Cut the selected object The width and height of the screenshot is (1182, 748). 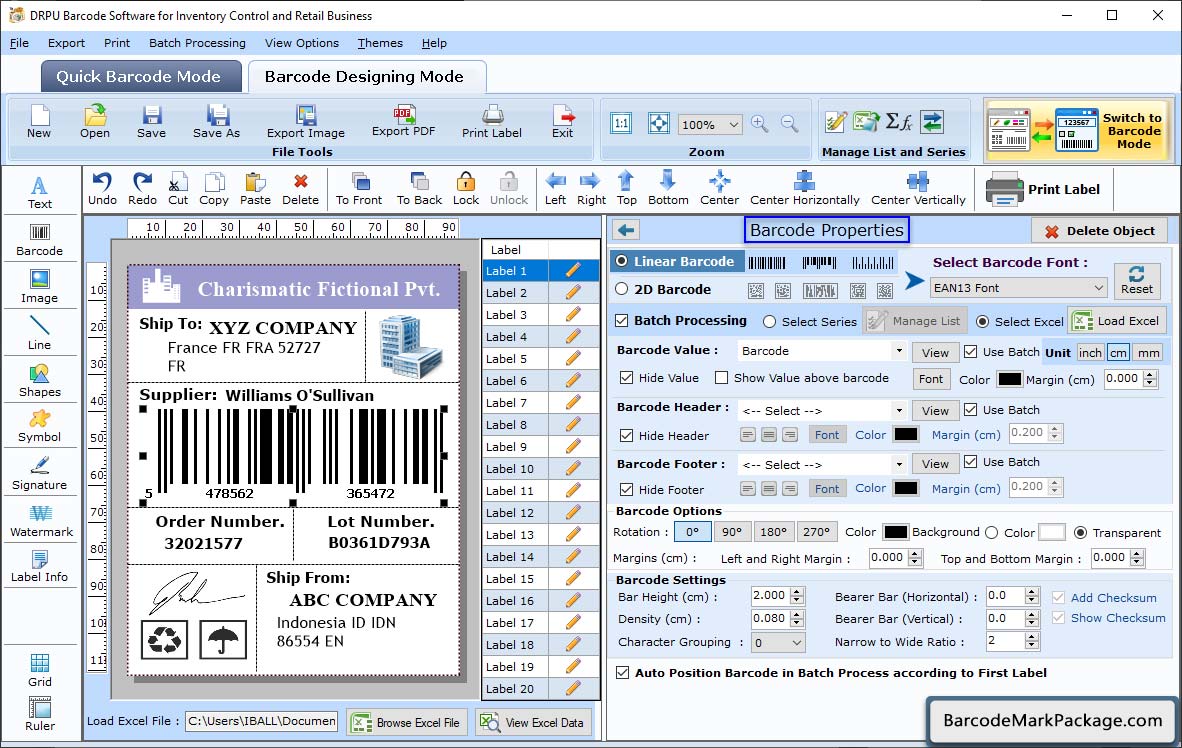coord(178,189)
